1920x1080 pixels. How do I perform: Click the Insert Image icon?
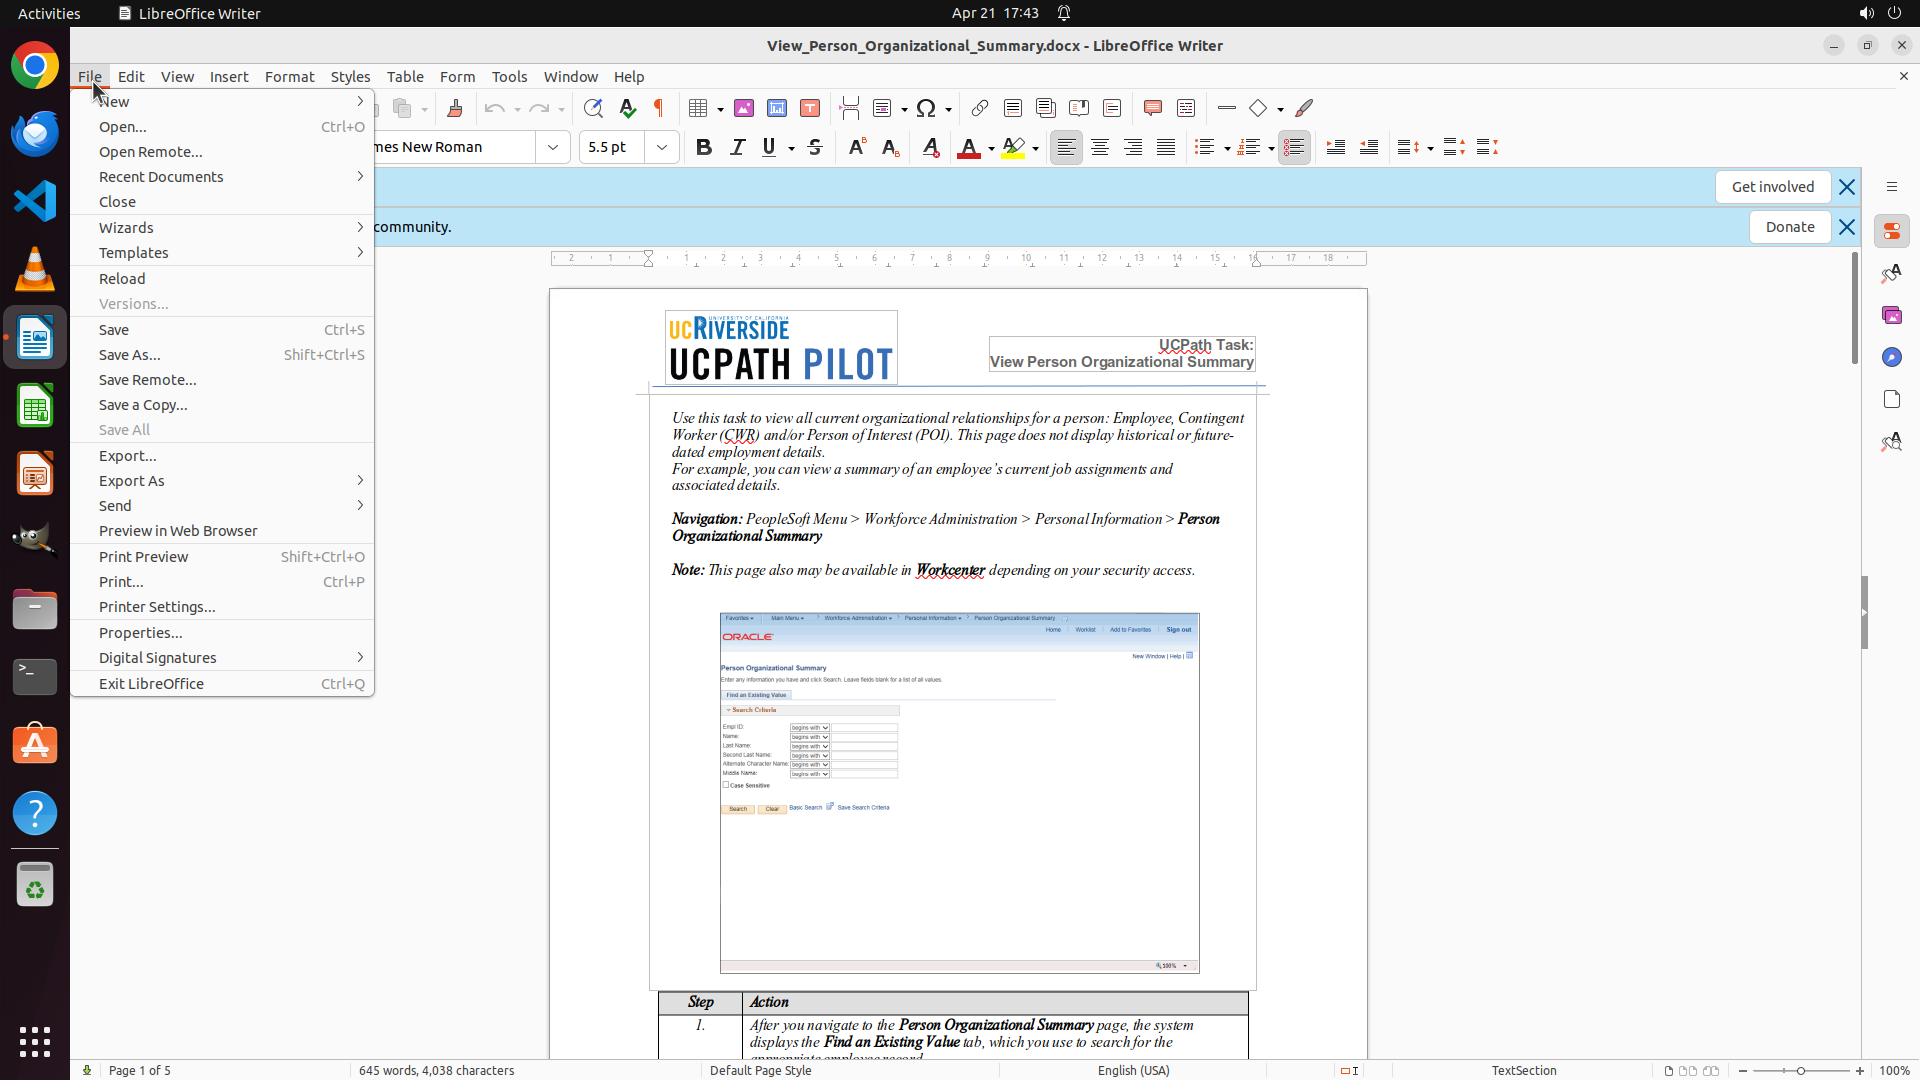(744, 108)
